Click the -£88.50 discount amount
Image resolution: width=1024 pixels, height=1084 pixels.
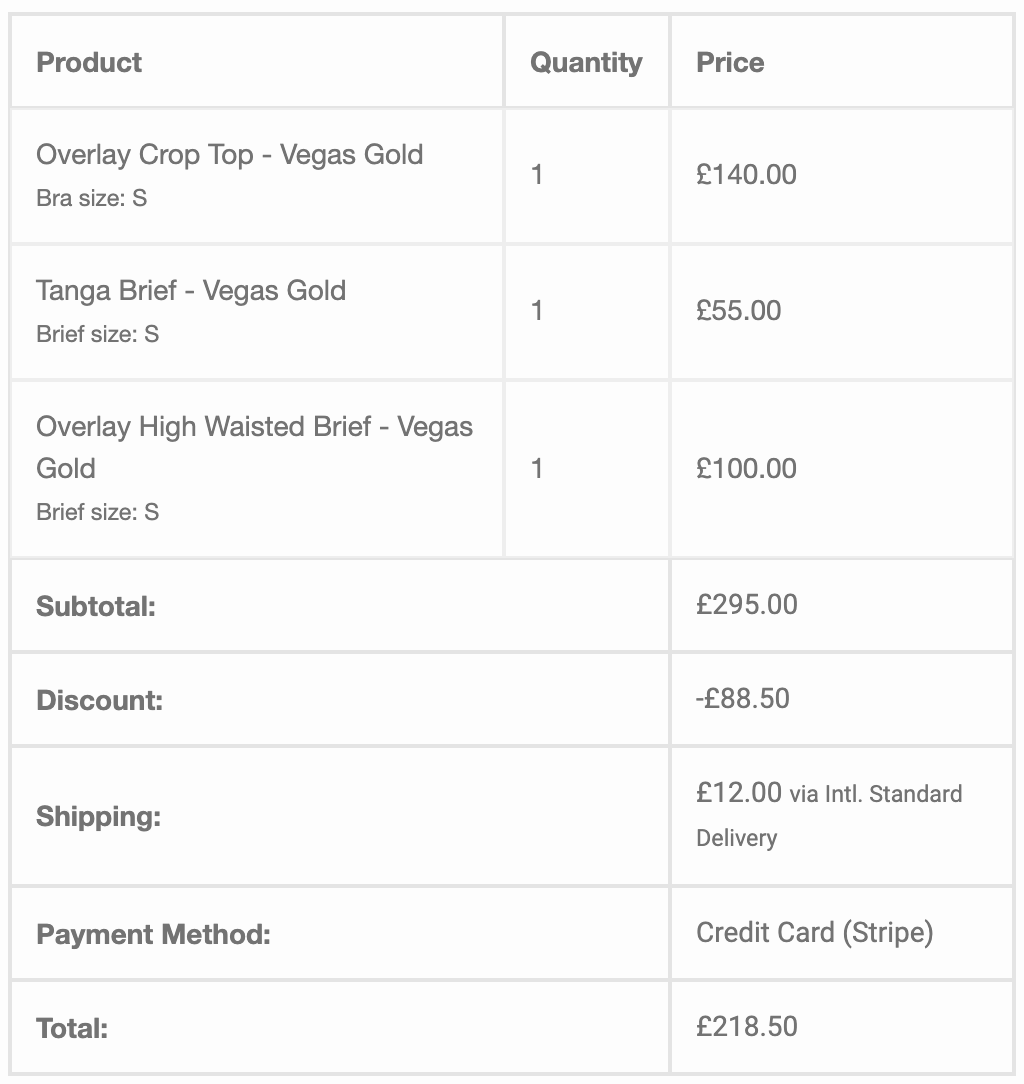tap(743, 698)
